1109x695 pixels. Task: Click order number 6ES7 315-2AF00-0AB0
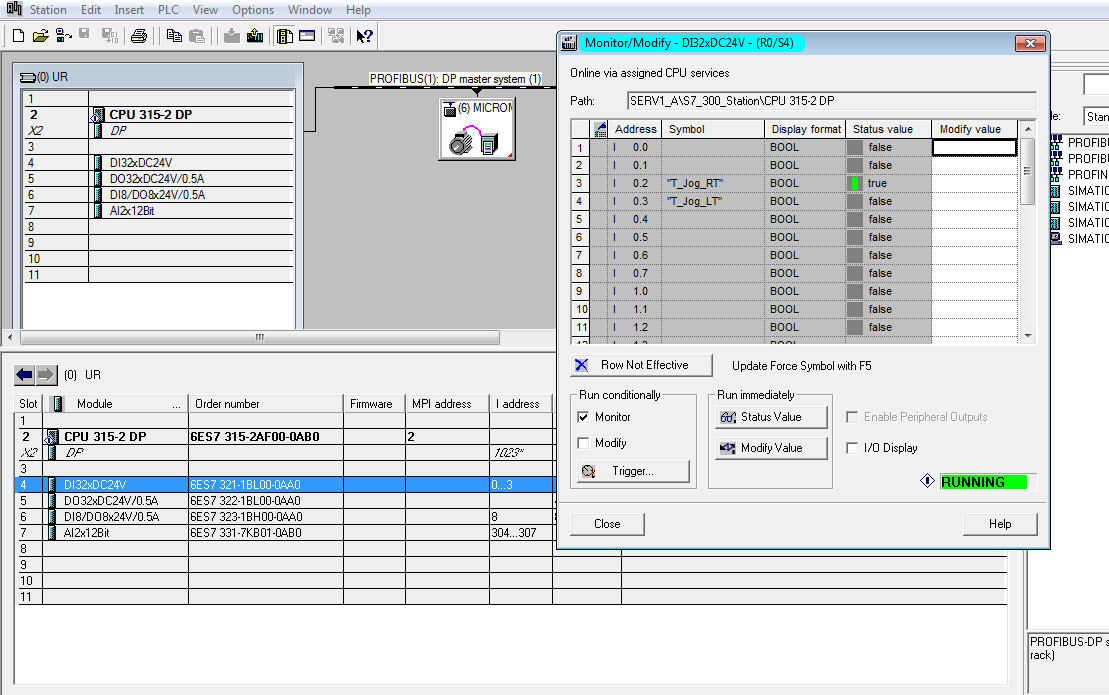pyautogui.click(x=255, y=437)
